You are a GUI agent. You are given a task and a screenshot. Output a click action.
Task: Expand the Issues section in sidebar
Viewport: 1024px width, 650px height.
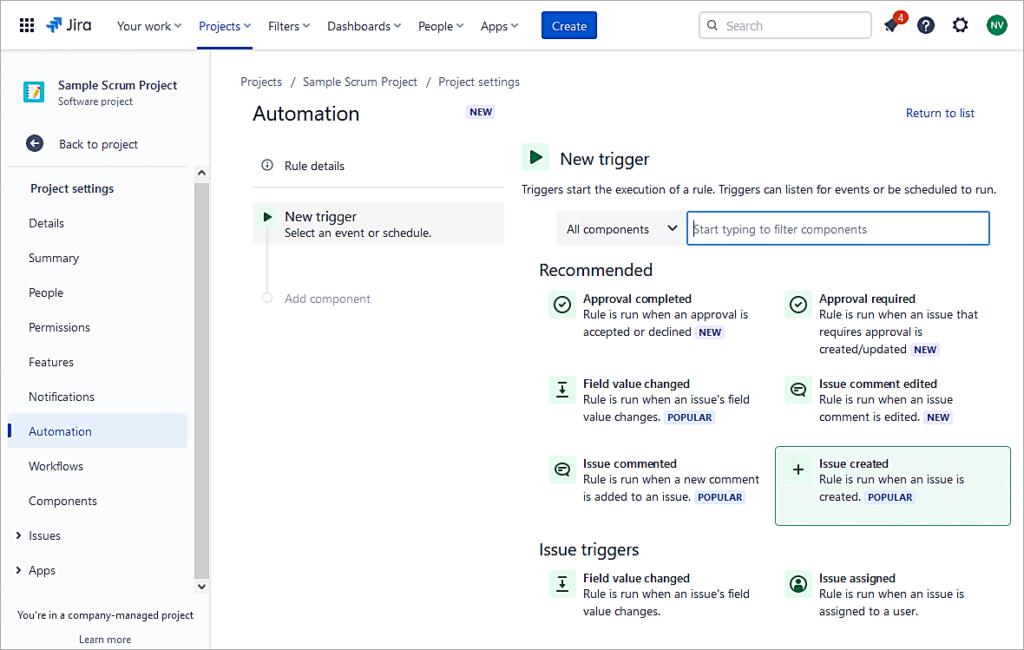(x=19, y=536)
